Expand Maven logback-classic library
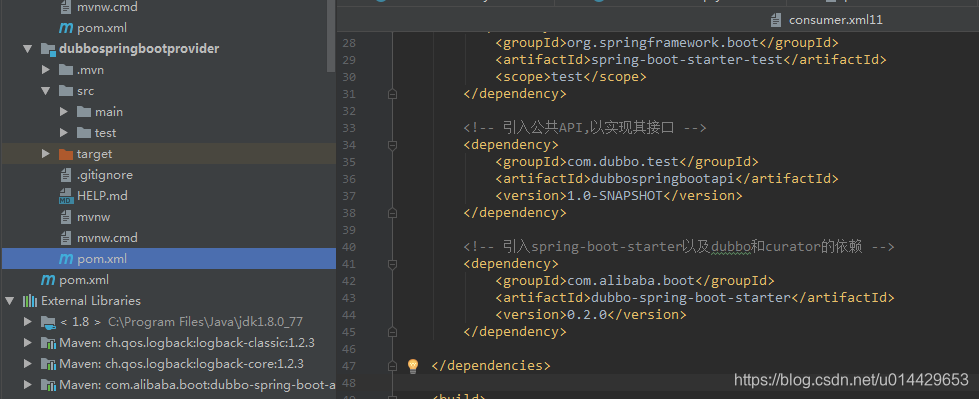979x399 pixels. 27,343
